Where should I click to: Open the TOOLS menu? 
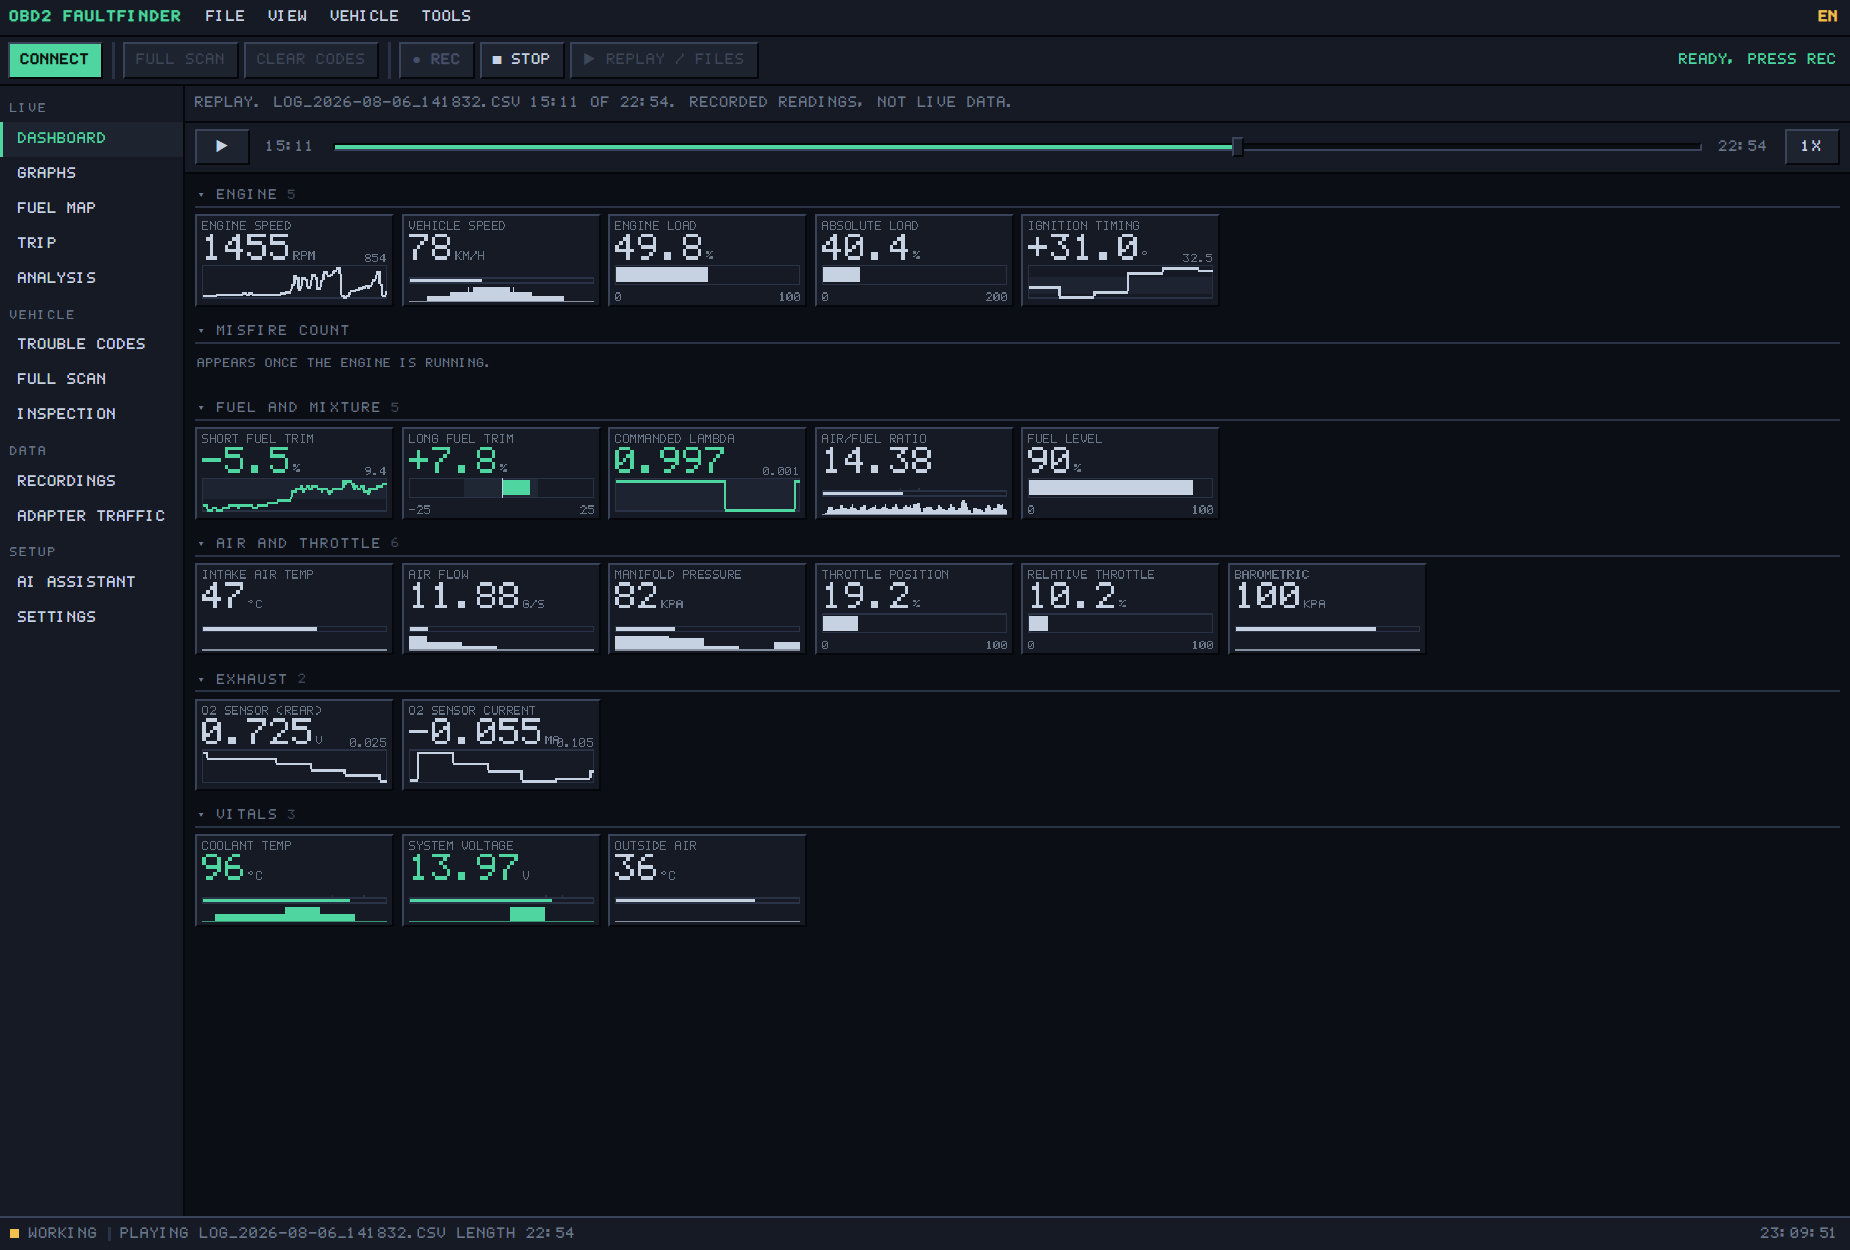[446, 16]
